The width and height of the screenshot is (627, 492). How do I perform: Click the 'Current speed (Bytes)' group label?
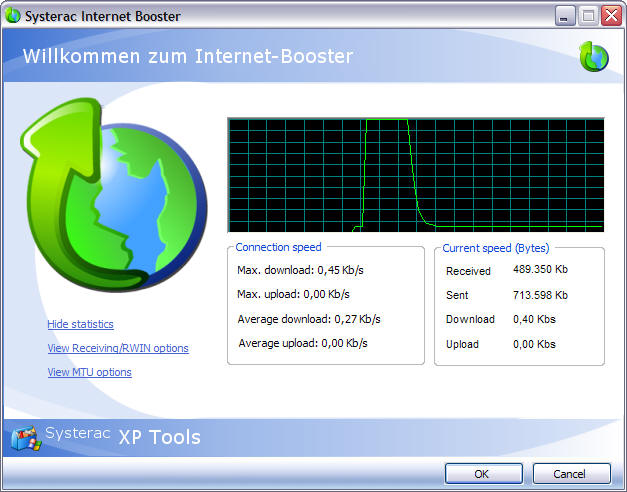(496, 248)
